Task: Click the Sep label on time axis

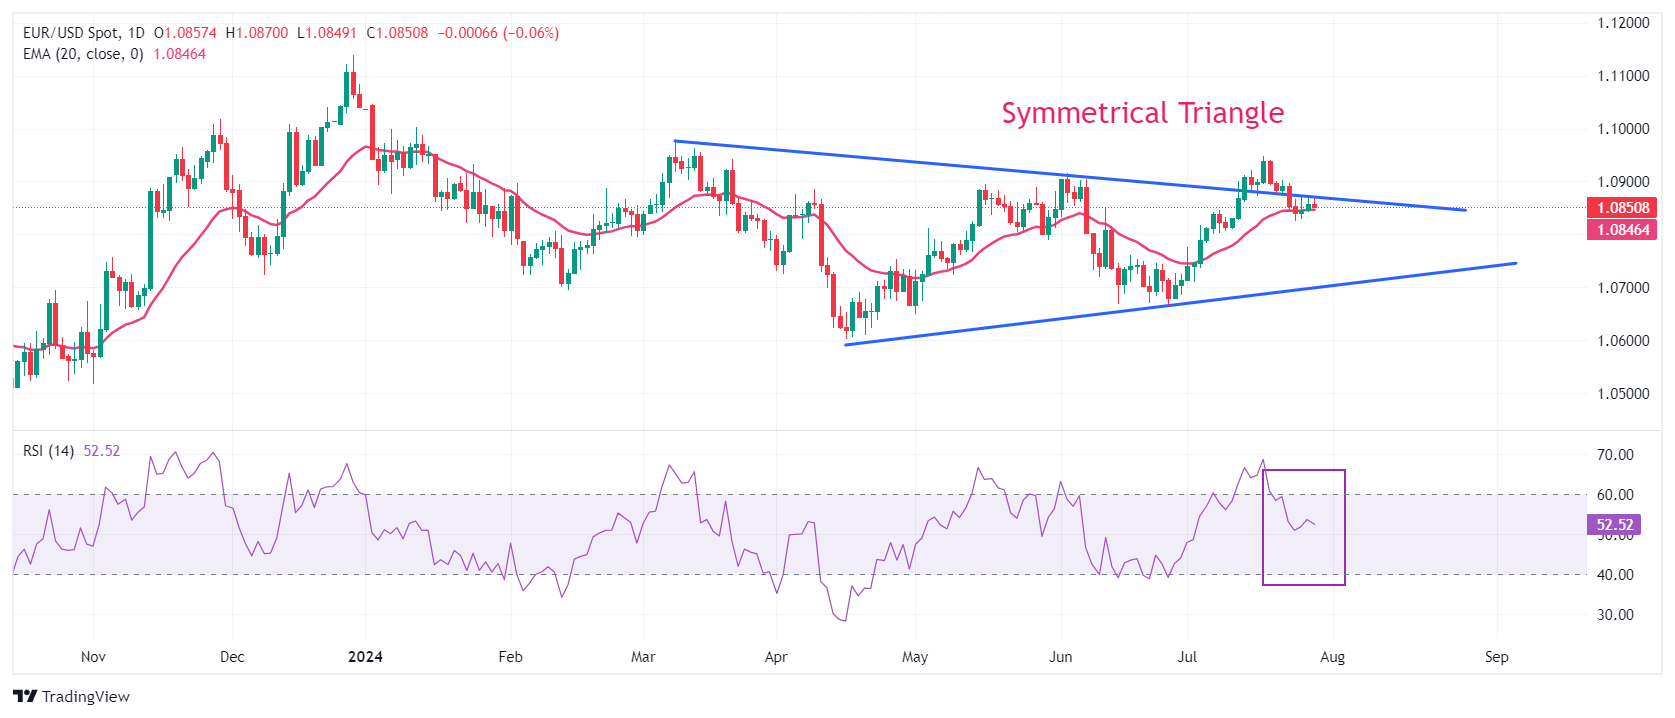Action: (x=1496, y=657)
